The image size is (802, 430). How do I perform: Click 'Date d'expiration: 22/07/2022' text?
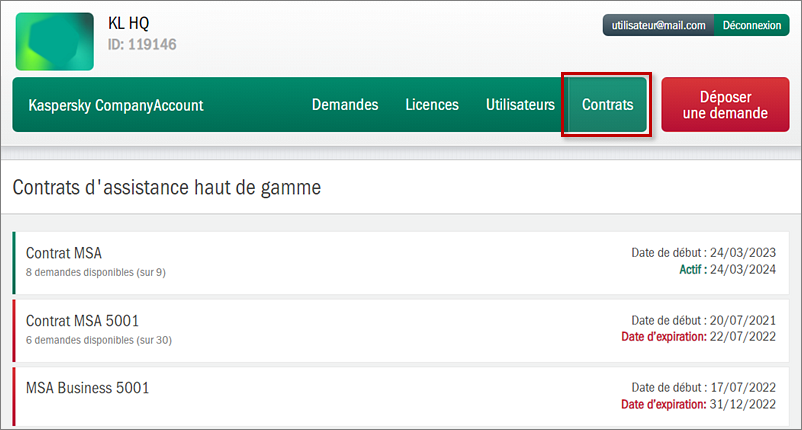(x=698, y=337)
